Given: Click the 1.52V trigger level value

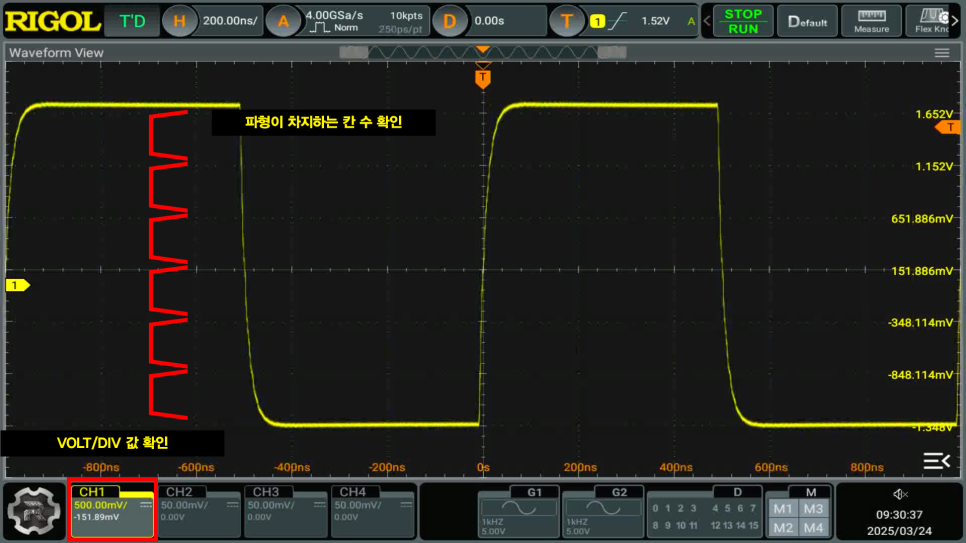Looking at the screenshot, I should (655, 21).
